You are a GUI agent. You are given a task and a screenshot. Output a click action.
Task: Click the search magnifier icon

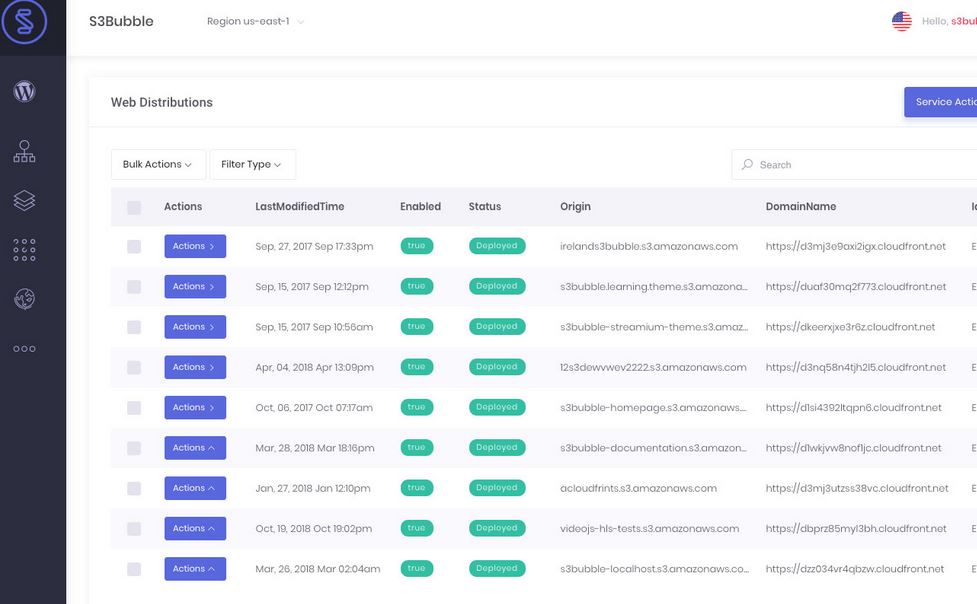pos(747,165)
